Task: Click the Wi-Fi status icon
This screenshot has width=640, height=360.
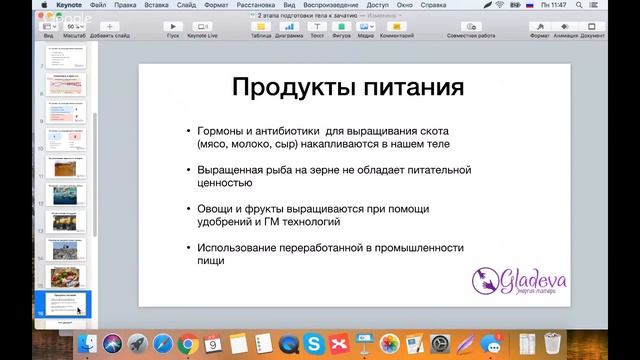Action: tap(500, 5)
